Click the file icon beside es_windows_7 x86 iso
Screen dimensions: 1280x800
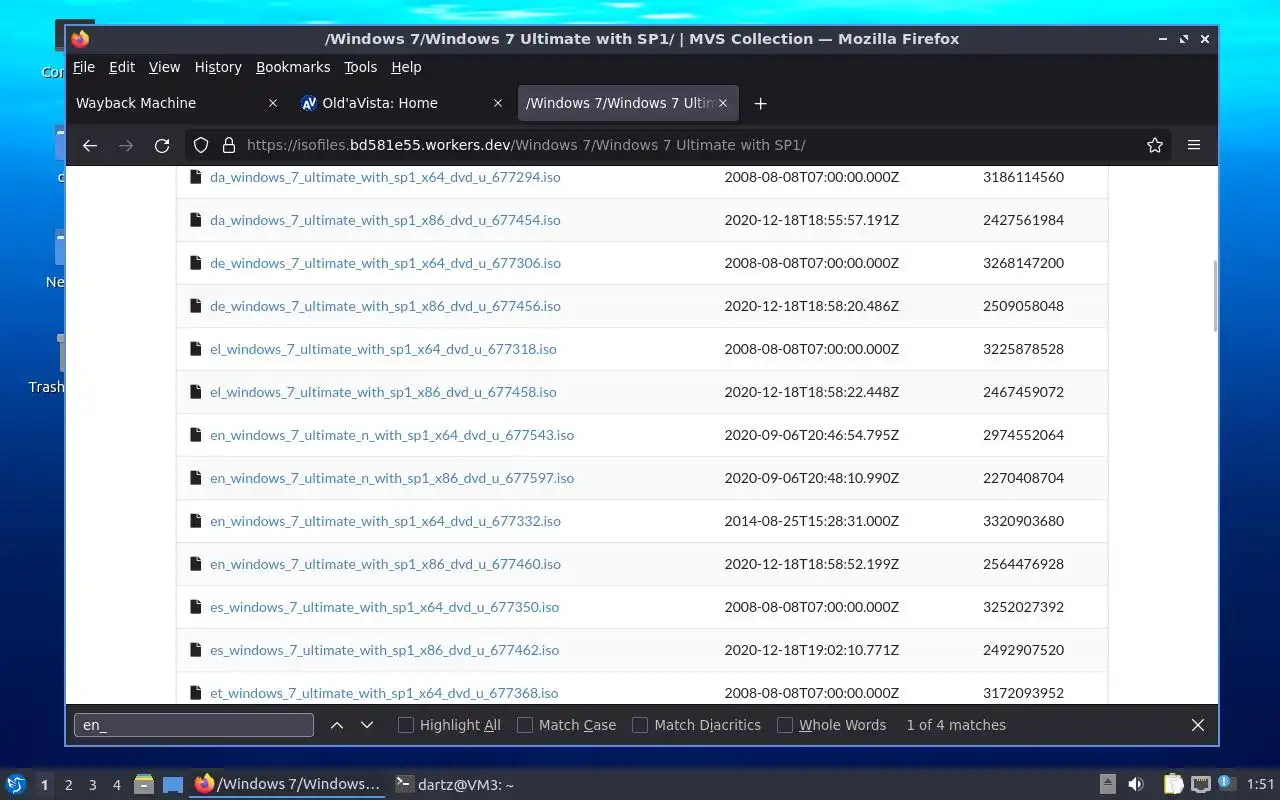click(x=196, y=650)
